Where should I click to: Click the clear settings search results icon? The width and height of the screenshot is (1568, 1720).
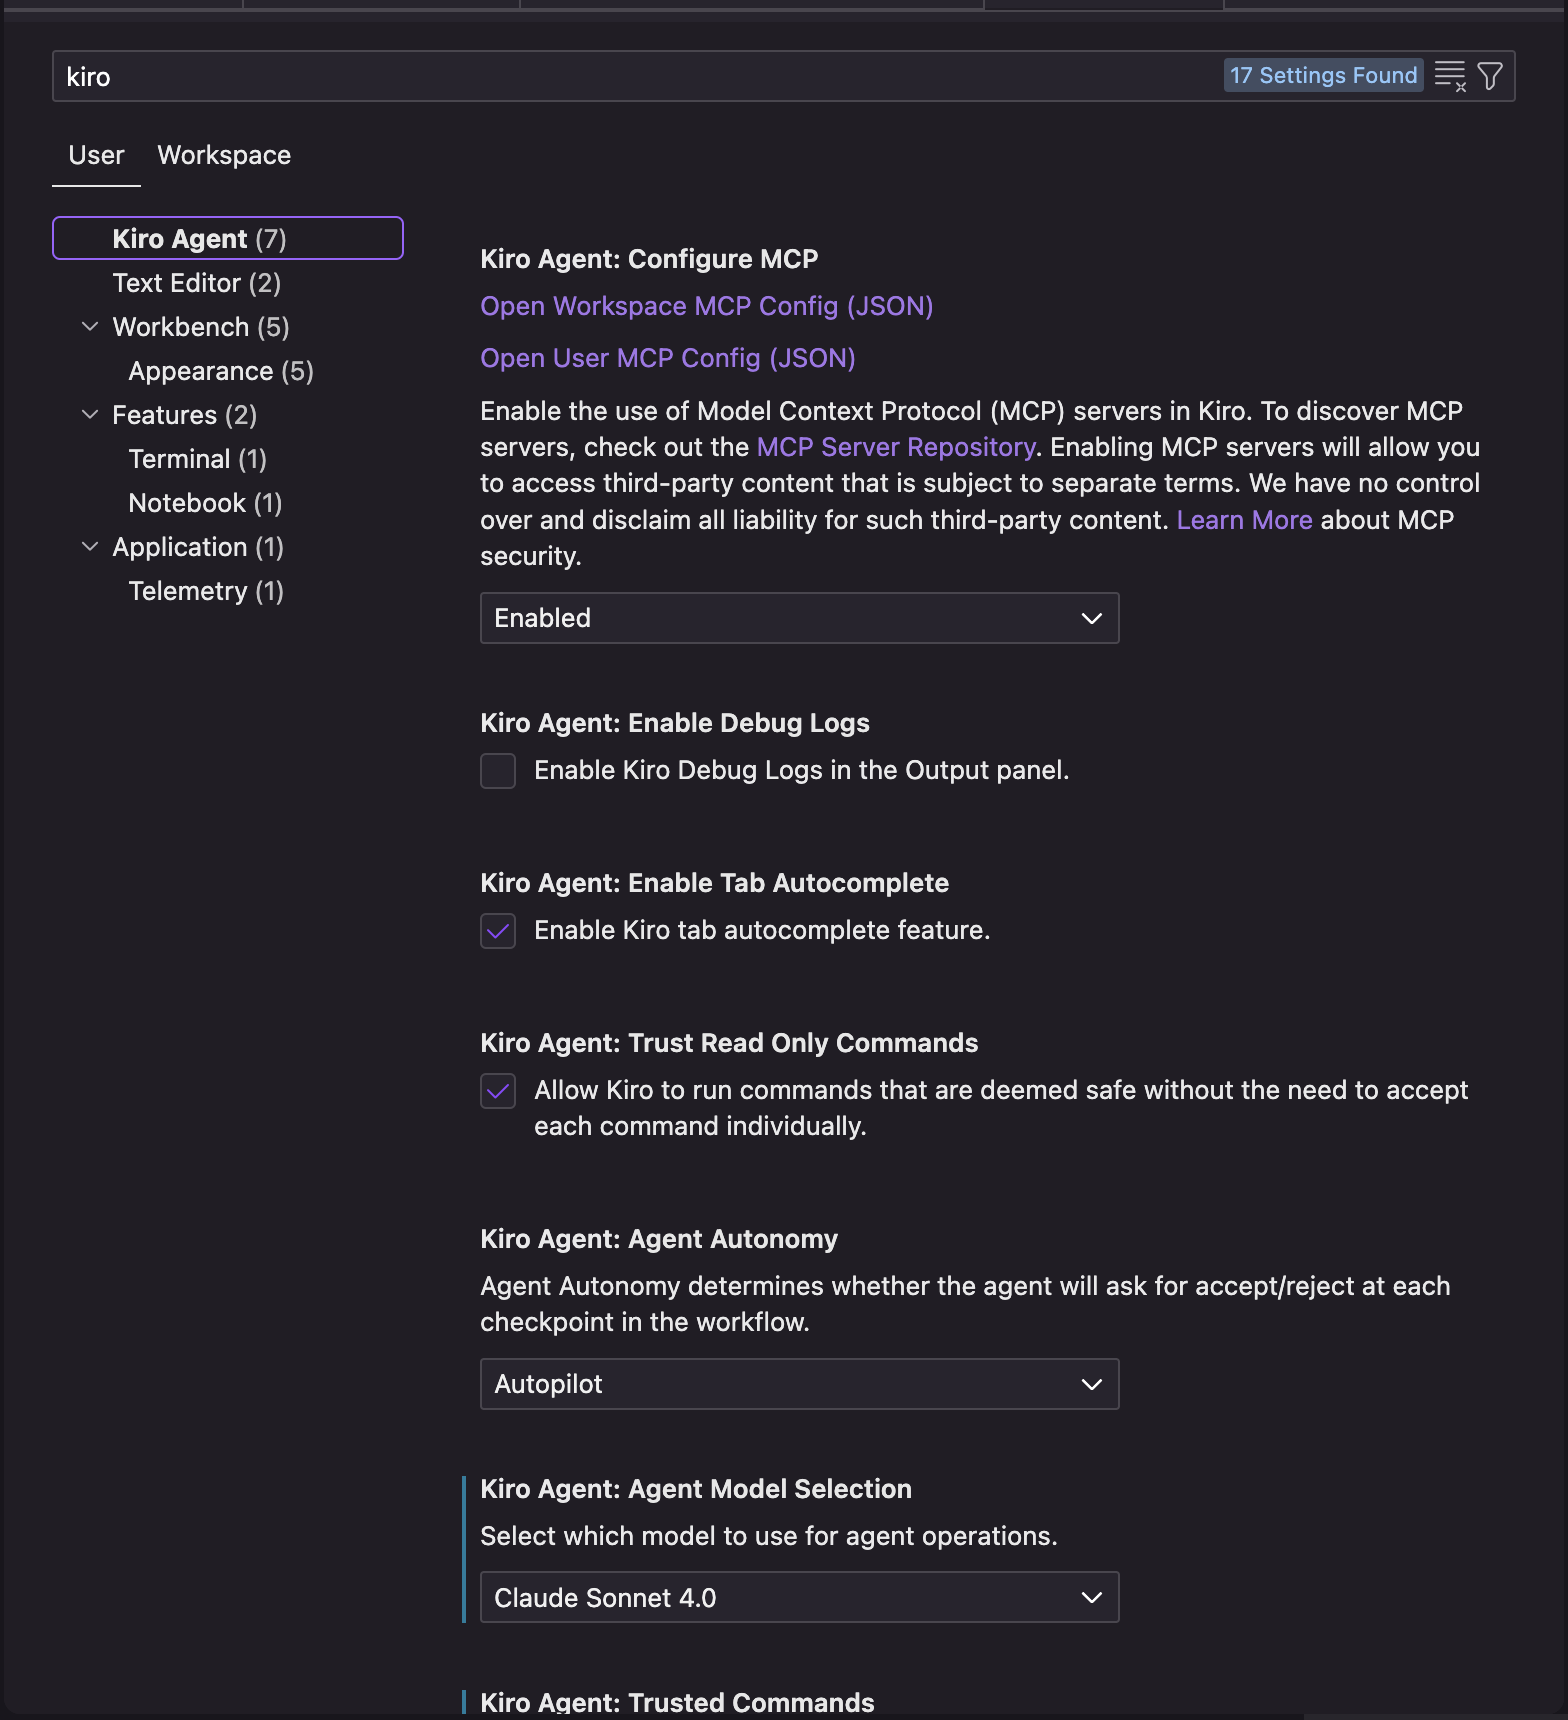(1449, 74)
